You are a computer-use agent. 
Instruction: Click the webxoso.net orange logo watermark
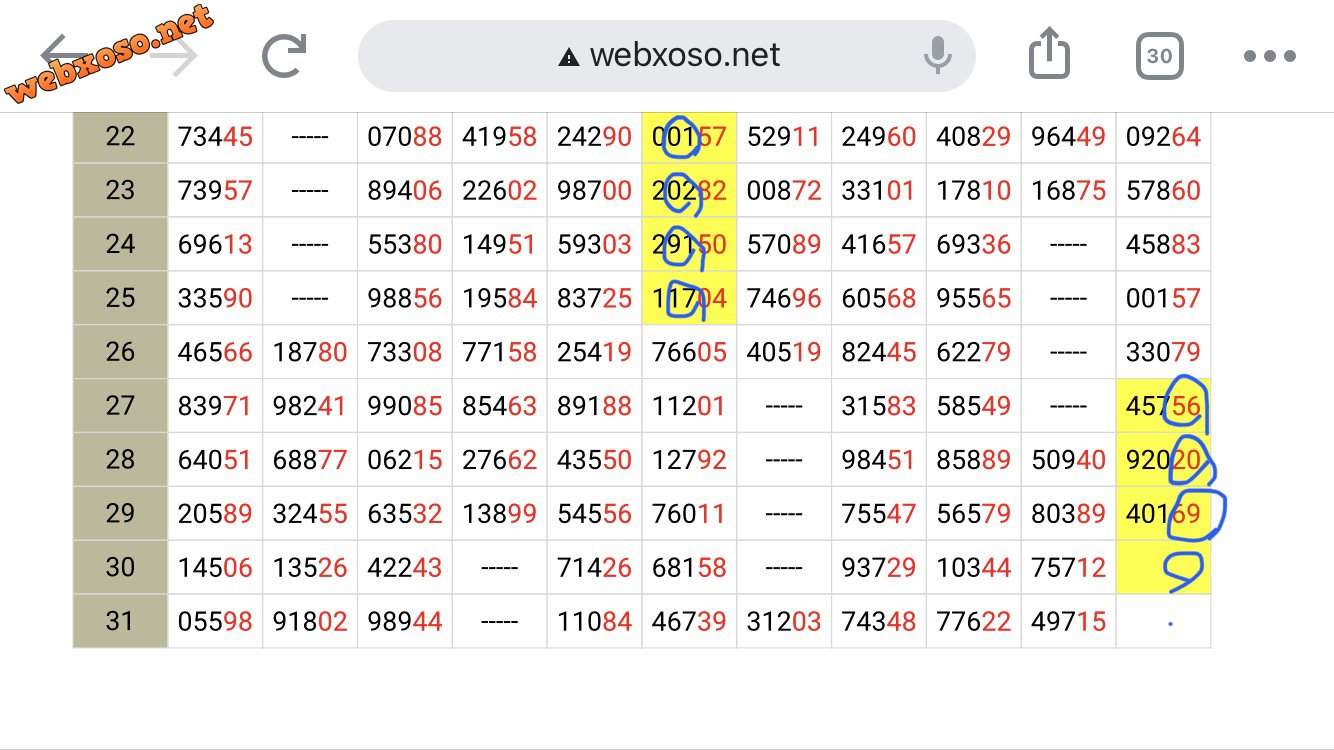(x=109, y=55)
